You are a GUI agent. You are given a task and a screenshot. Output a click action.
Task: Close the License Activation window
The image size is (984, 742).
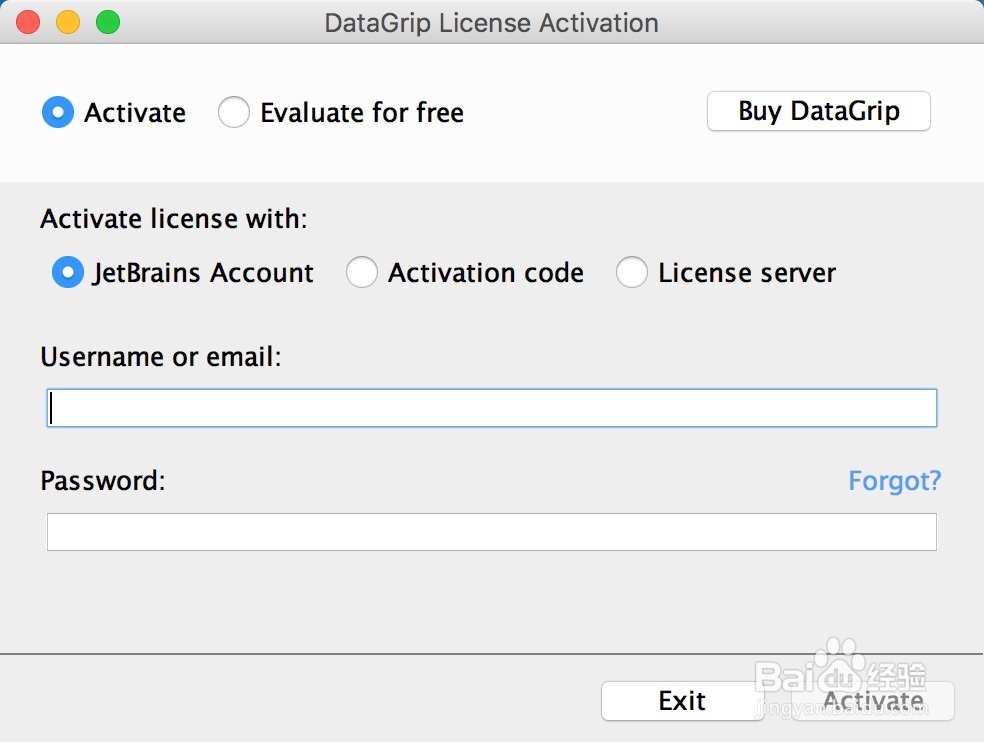(x=29, y=22)
